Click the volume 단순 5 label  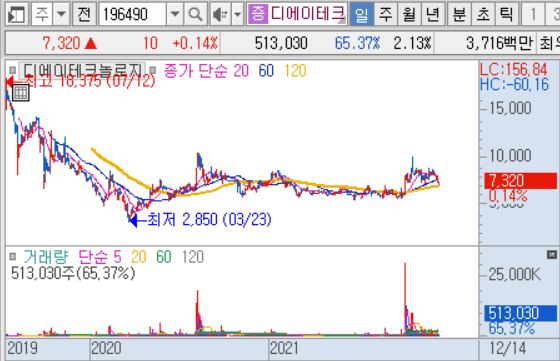pos(100,257)
